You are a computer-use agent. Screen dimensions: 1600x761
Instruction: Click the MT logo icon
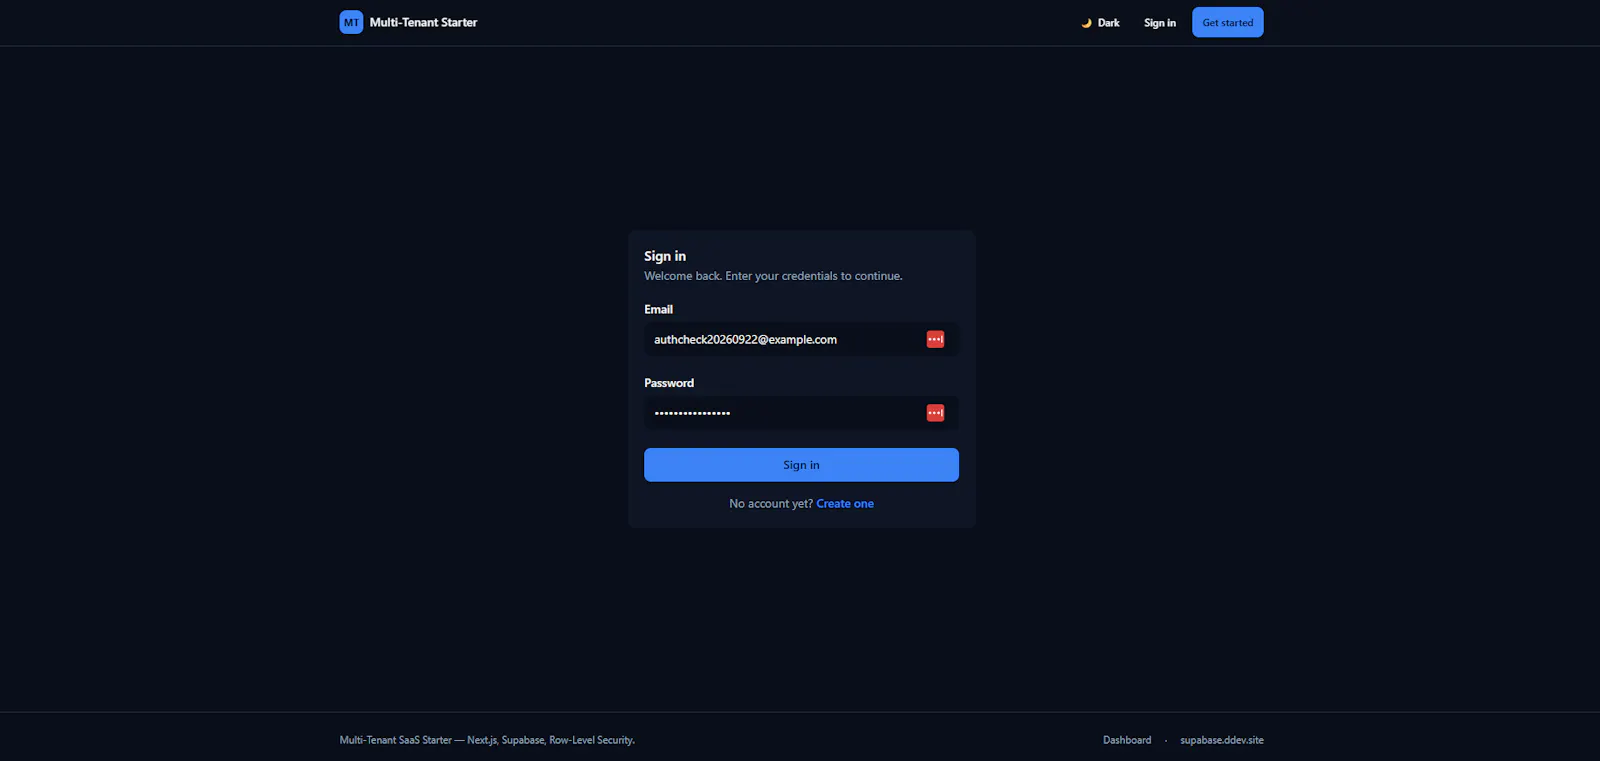(351, 22)
